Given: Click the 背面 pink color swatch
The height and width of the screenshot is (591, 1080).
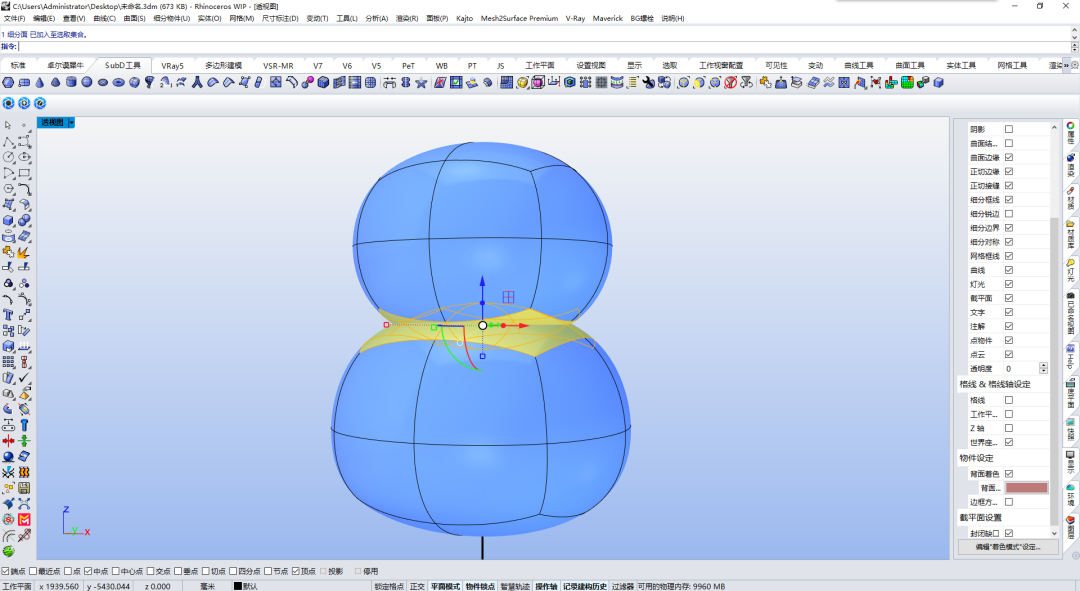Looking at the screenshot, I should (x=1026, y=488).
